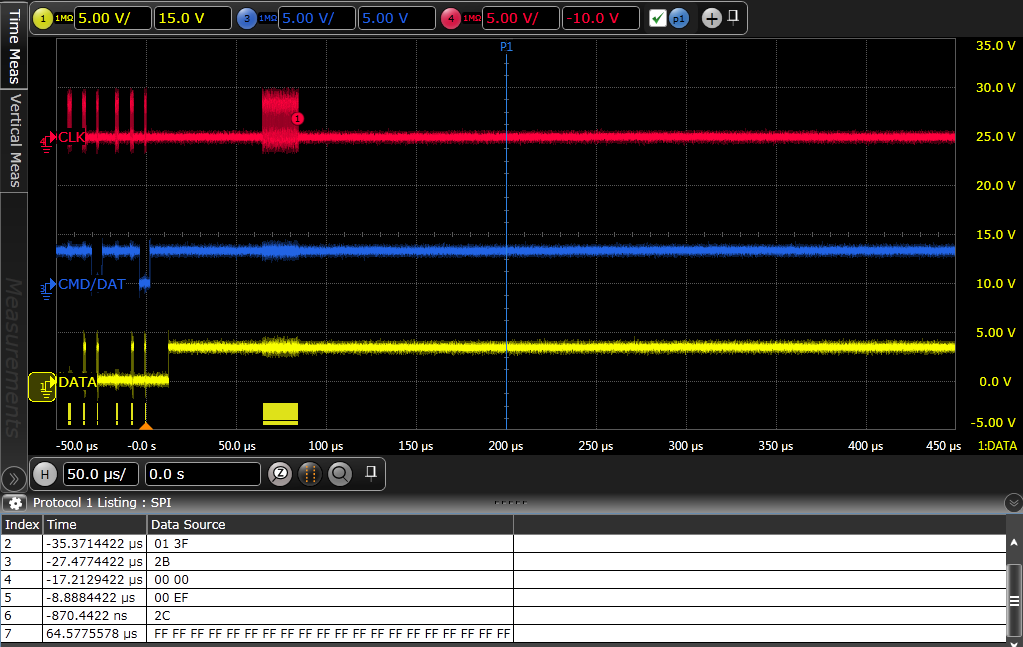Select row with time 64.5775578 µs
The width and height of the screenshot is (1023, 647).
pyautogui.click(x=504, y=633)
